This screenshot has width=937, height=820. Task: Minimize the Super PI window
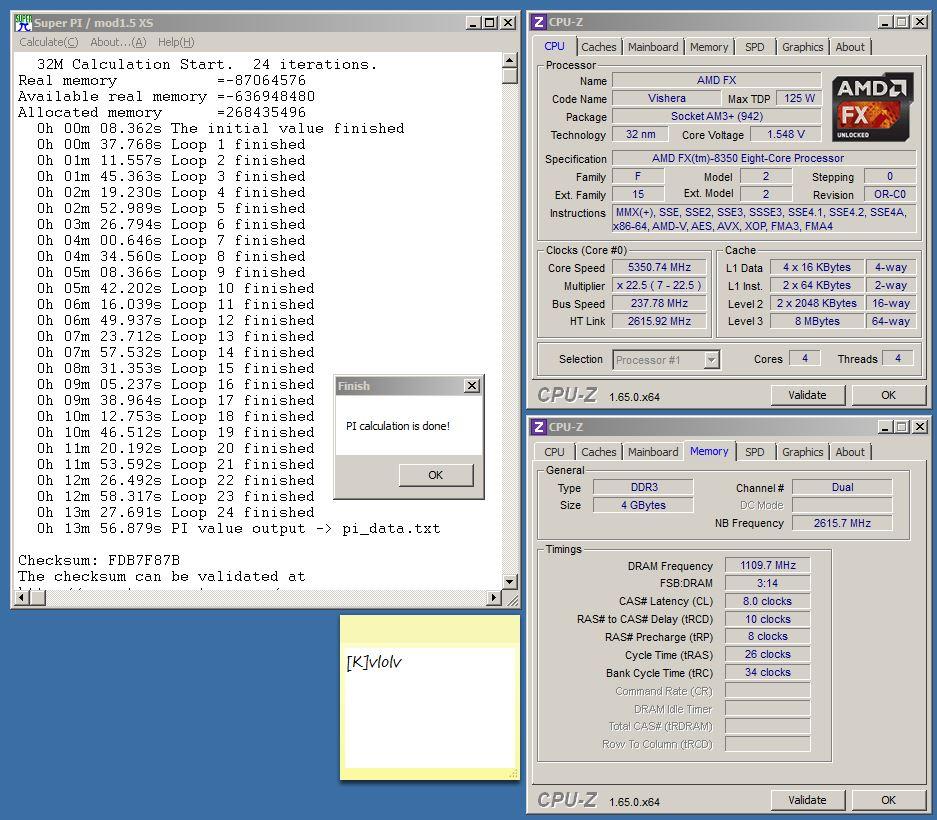[473, 23]
